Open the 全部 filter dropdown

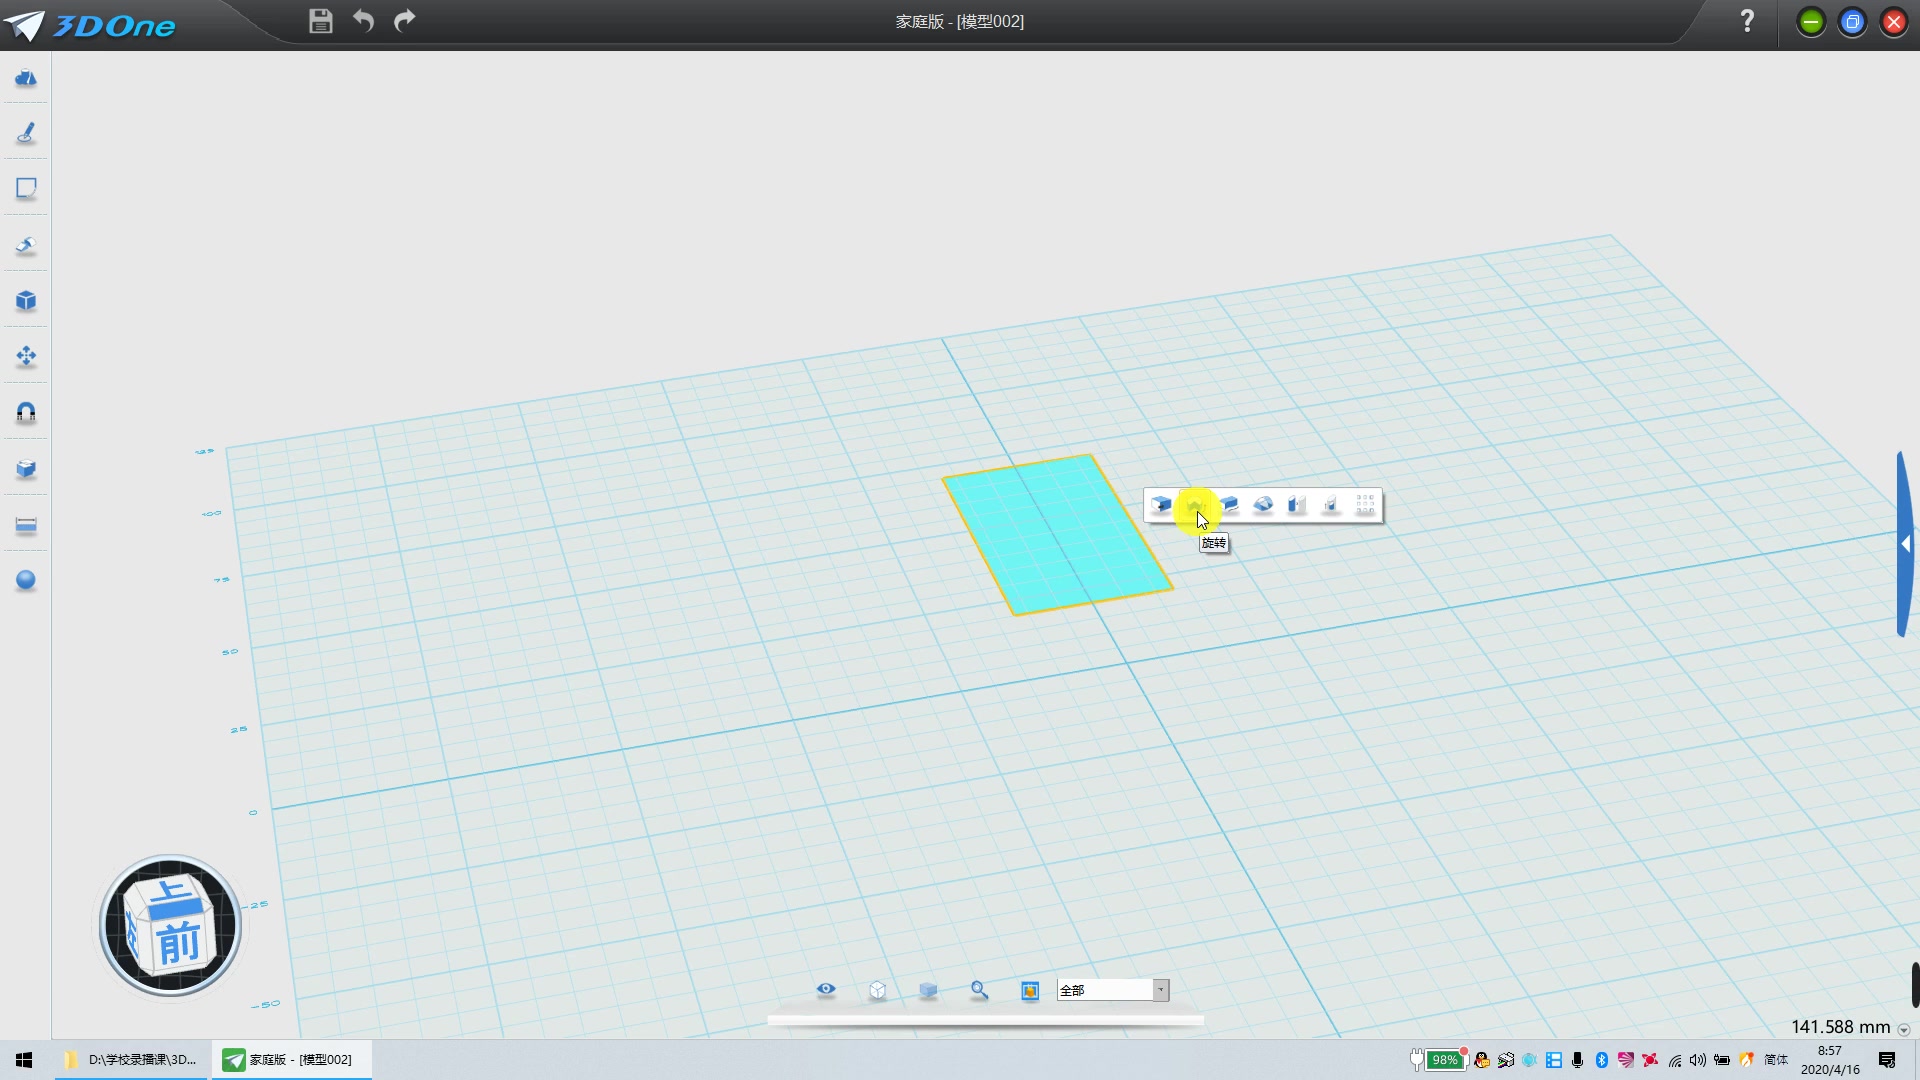click(x=1160, y=990)
